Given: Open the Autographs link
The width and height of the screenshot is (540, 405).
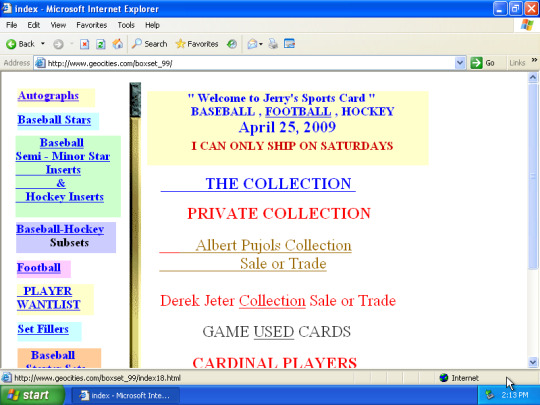Looking at the screenshot, I should tap(48, 95).
